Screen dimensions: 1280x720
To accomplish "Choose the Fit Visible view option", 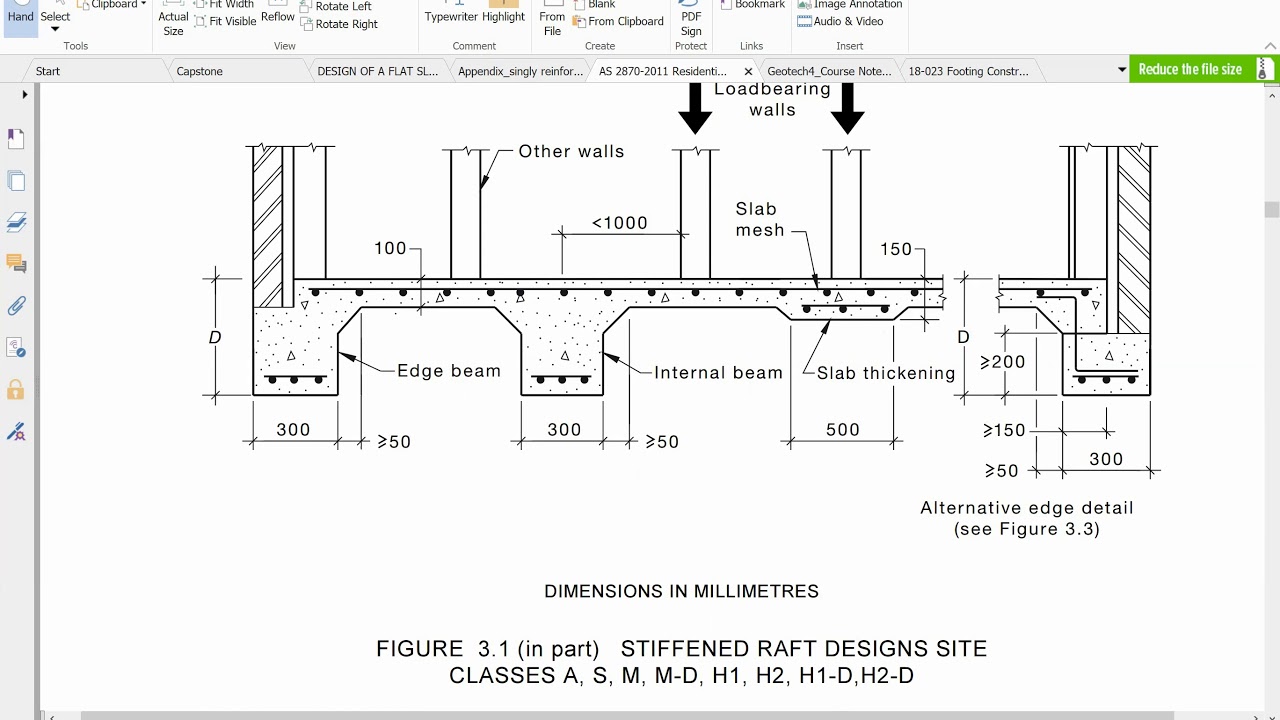I will click(x=225, y=21).
